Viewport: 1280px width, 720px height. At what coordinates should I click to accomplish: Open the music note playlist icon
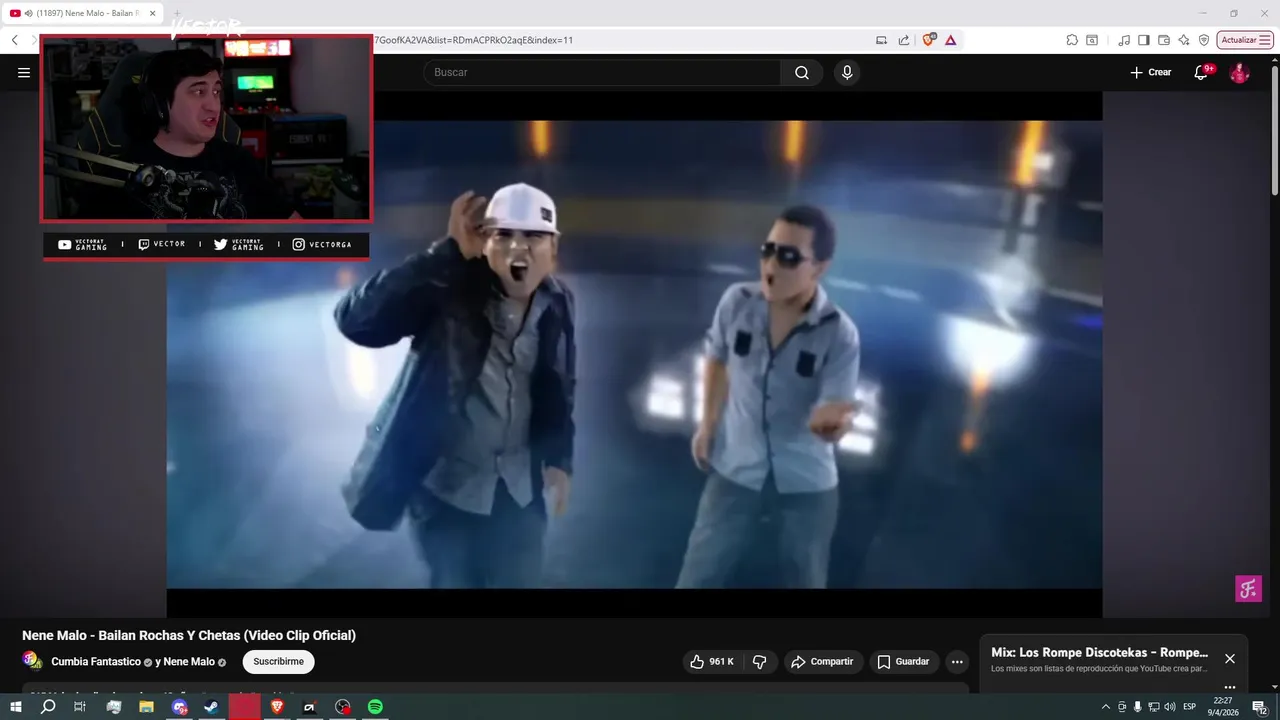coord(1124,40)
